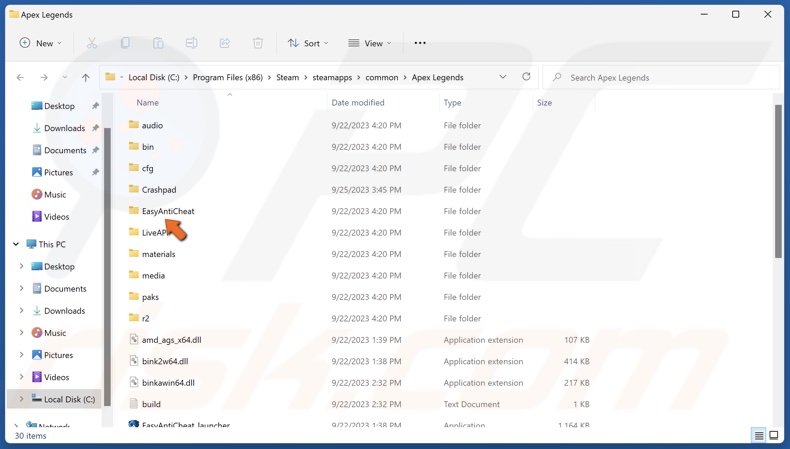Select Local Disk (C:) in navigation pane
The width and height of the screenshot is (790, 449).
(69, 399)
